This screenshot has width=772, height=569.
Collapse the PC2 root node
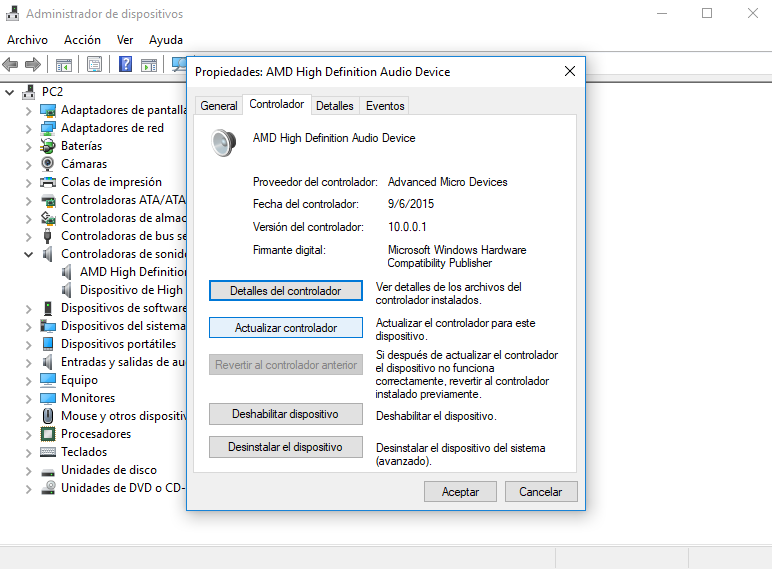9,92
